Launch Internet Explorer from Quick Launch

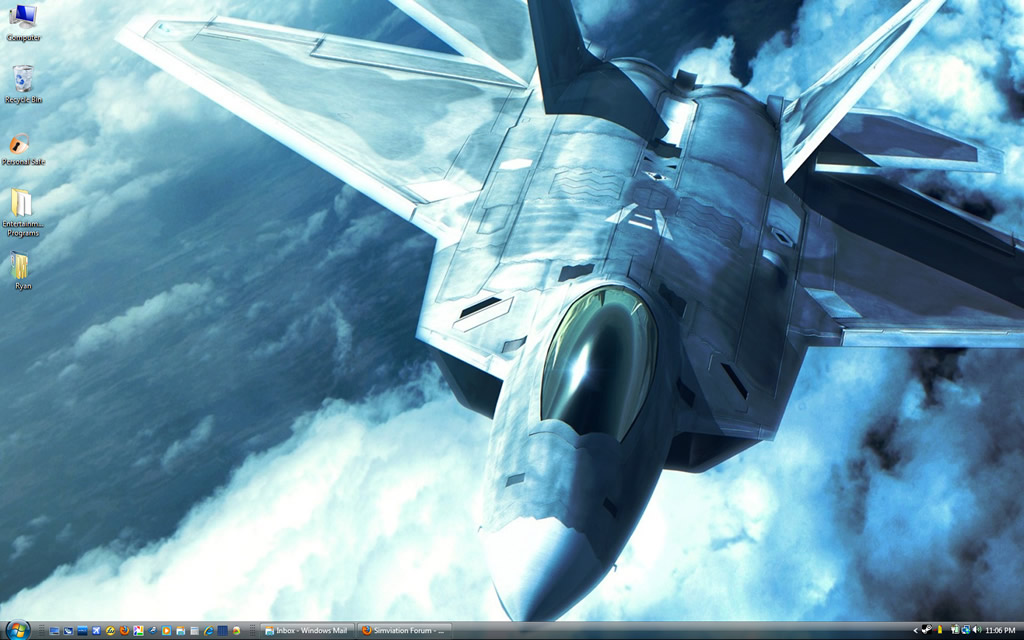(209, 630)
